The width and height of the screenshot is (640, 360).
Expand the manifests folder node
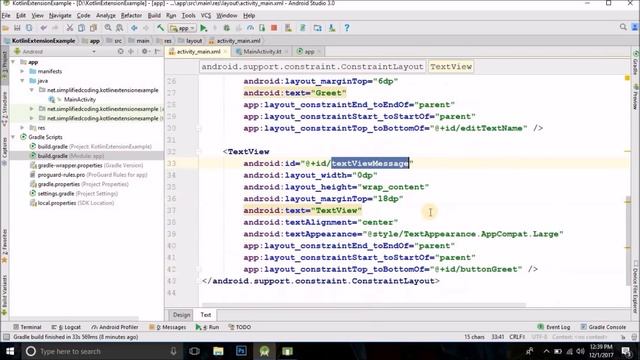(22, 71)
